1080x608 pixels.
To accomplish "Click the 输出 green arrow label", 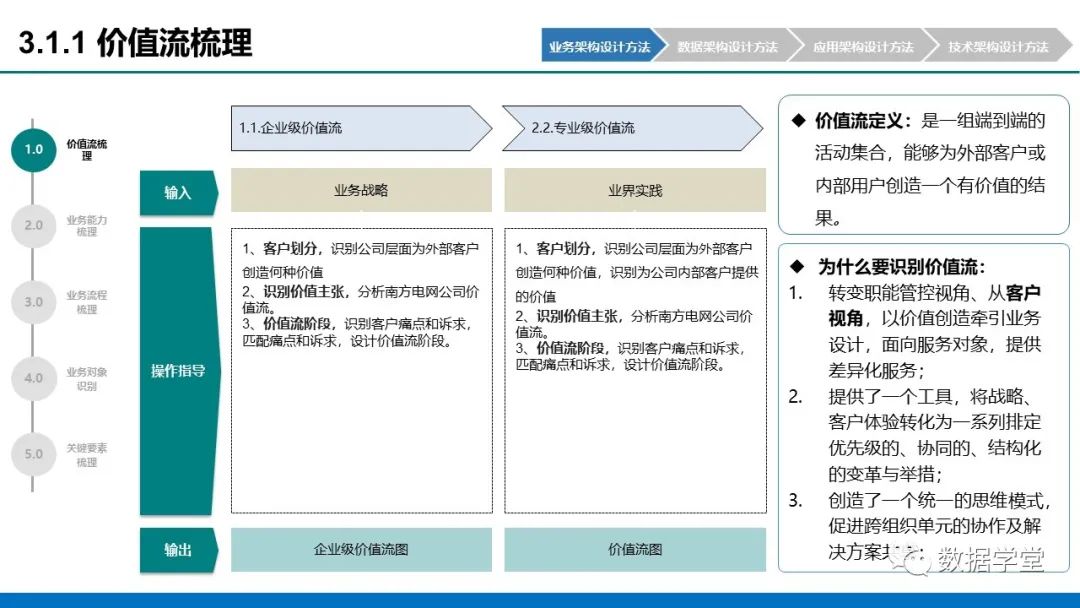I will click(178, 549).
